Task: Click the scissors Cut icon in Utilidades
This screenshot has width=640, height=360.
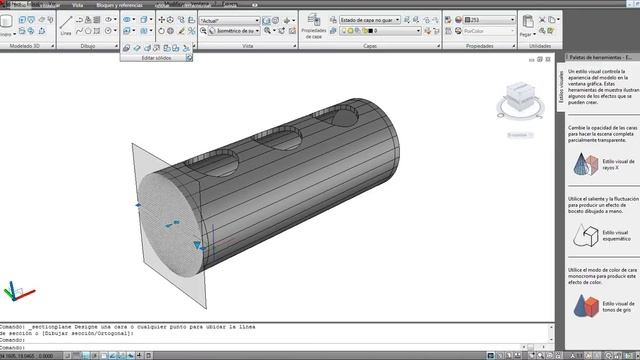Action: click(542, 20)
